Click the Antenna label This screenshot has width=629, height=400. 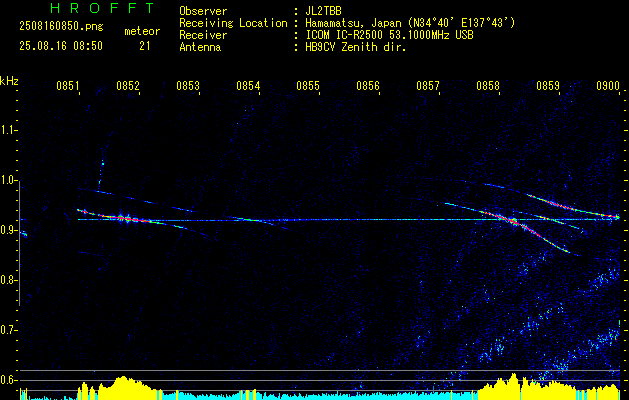(x=200, y=47)
